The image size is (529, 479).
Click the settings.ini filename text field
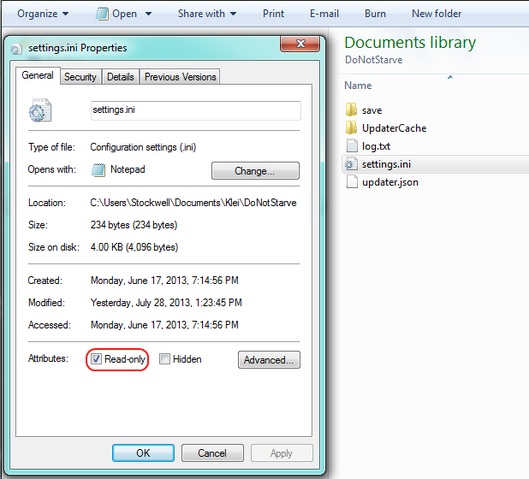tap(196, 110)
